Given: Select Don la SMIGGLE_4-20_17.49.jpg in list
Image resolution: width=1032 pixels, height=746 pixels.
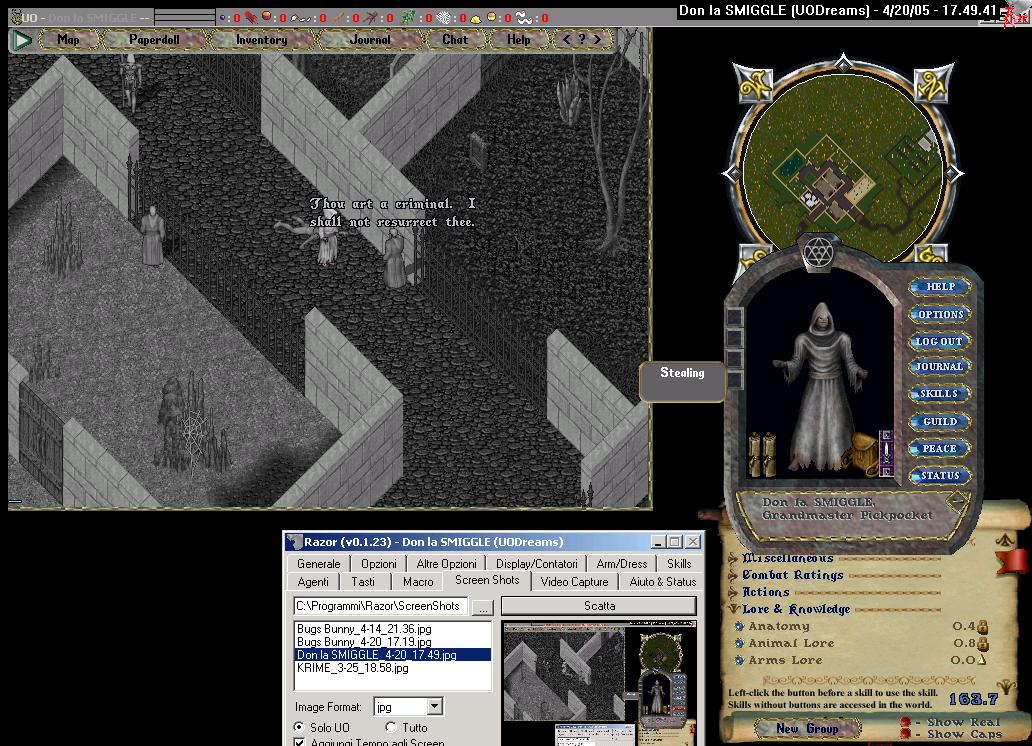Looking at the screenshot, I should 392,654.
